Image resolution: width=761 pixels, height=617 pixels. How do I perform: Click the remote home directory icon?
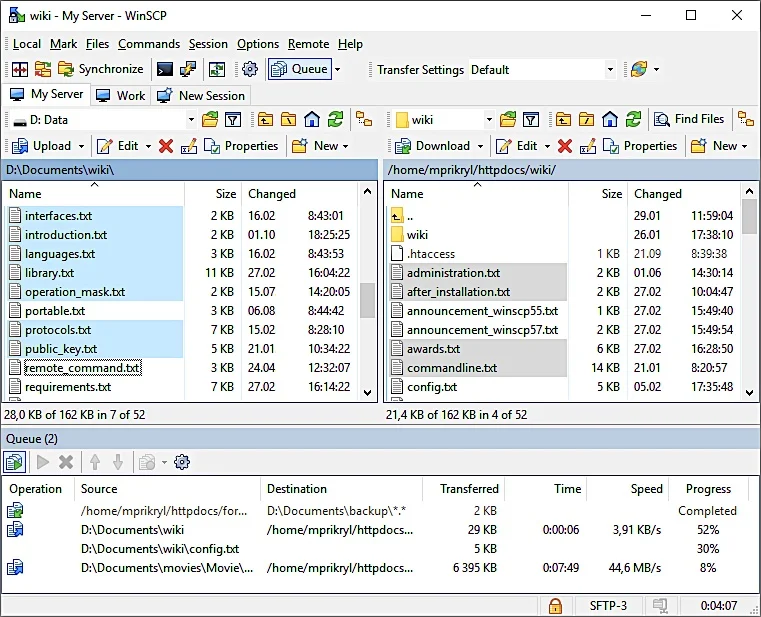(x=610, y=120)
